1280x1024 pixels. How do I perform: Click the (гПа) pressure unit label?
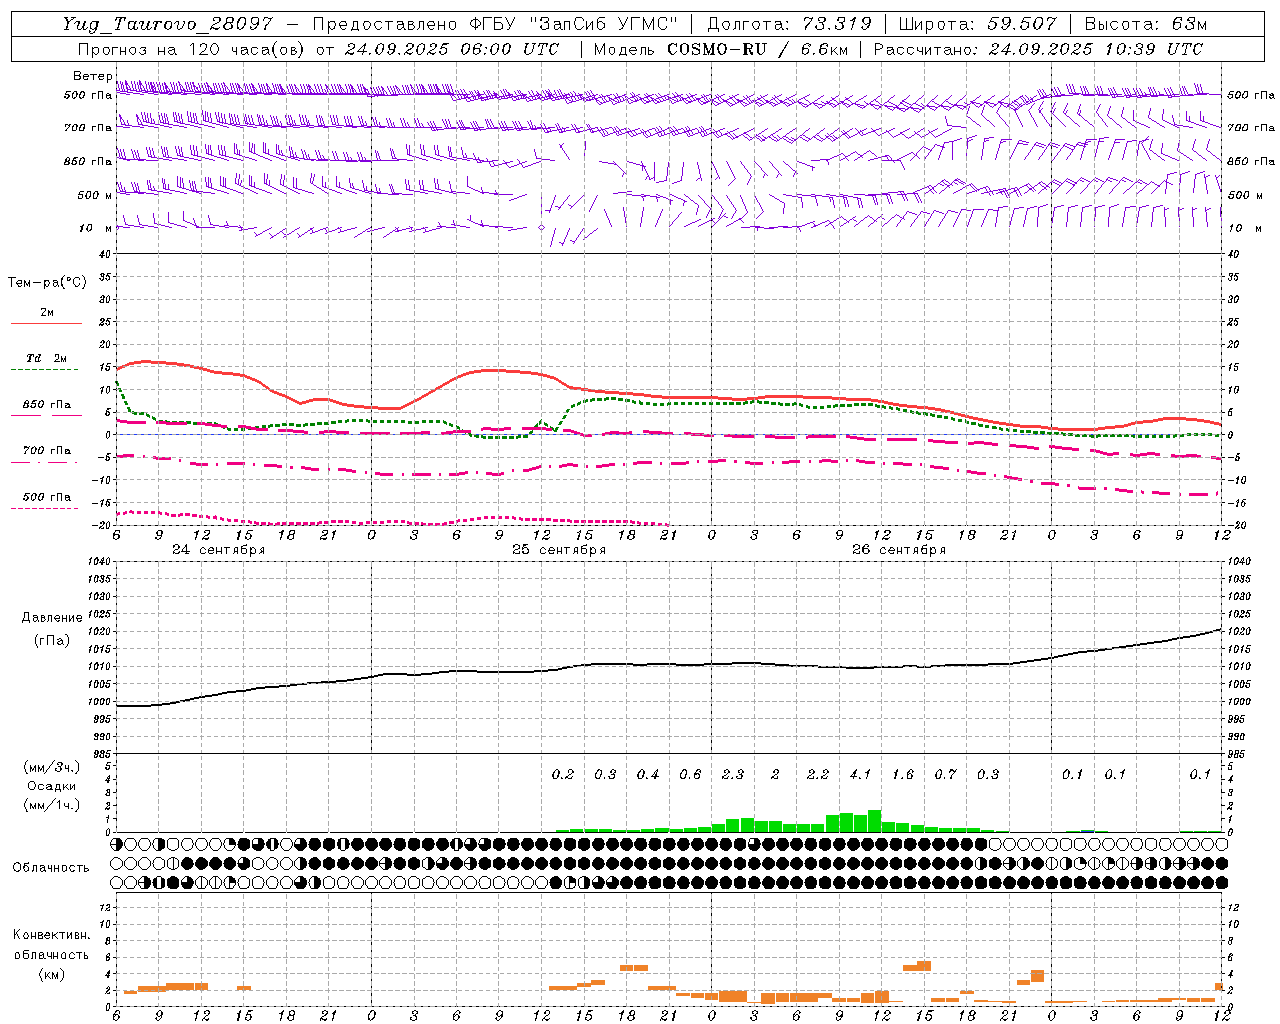52,641
